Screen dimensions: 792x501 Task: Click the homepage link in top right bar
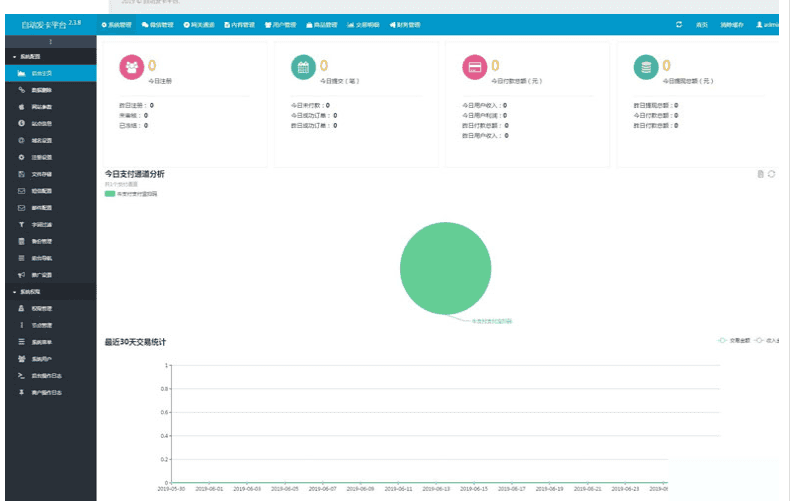tap(702, 24)
